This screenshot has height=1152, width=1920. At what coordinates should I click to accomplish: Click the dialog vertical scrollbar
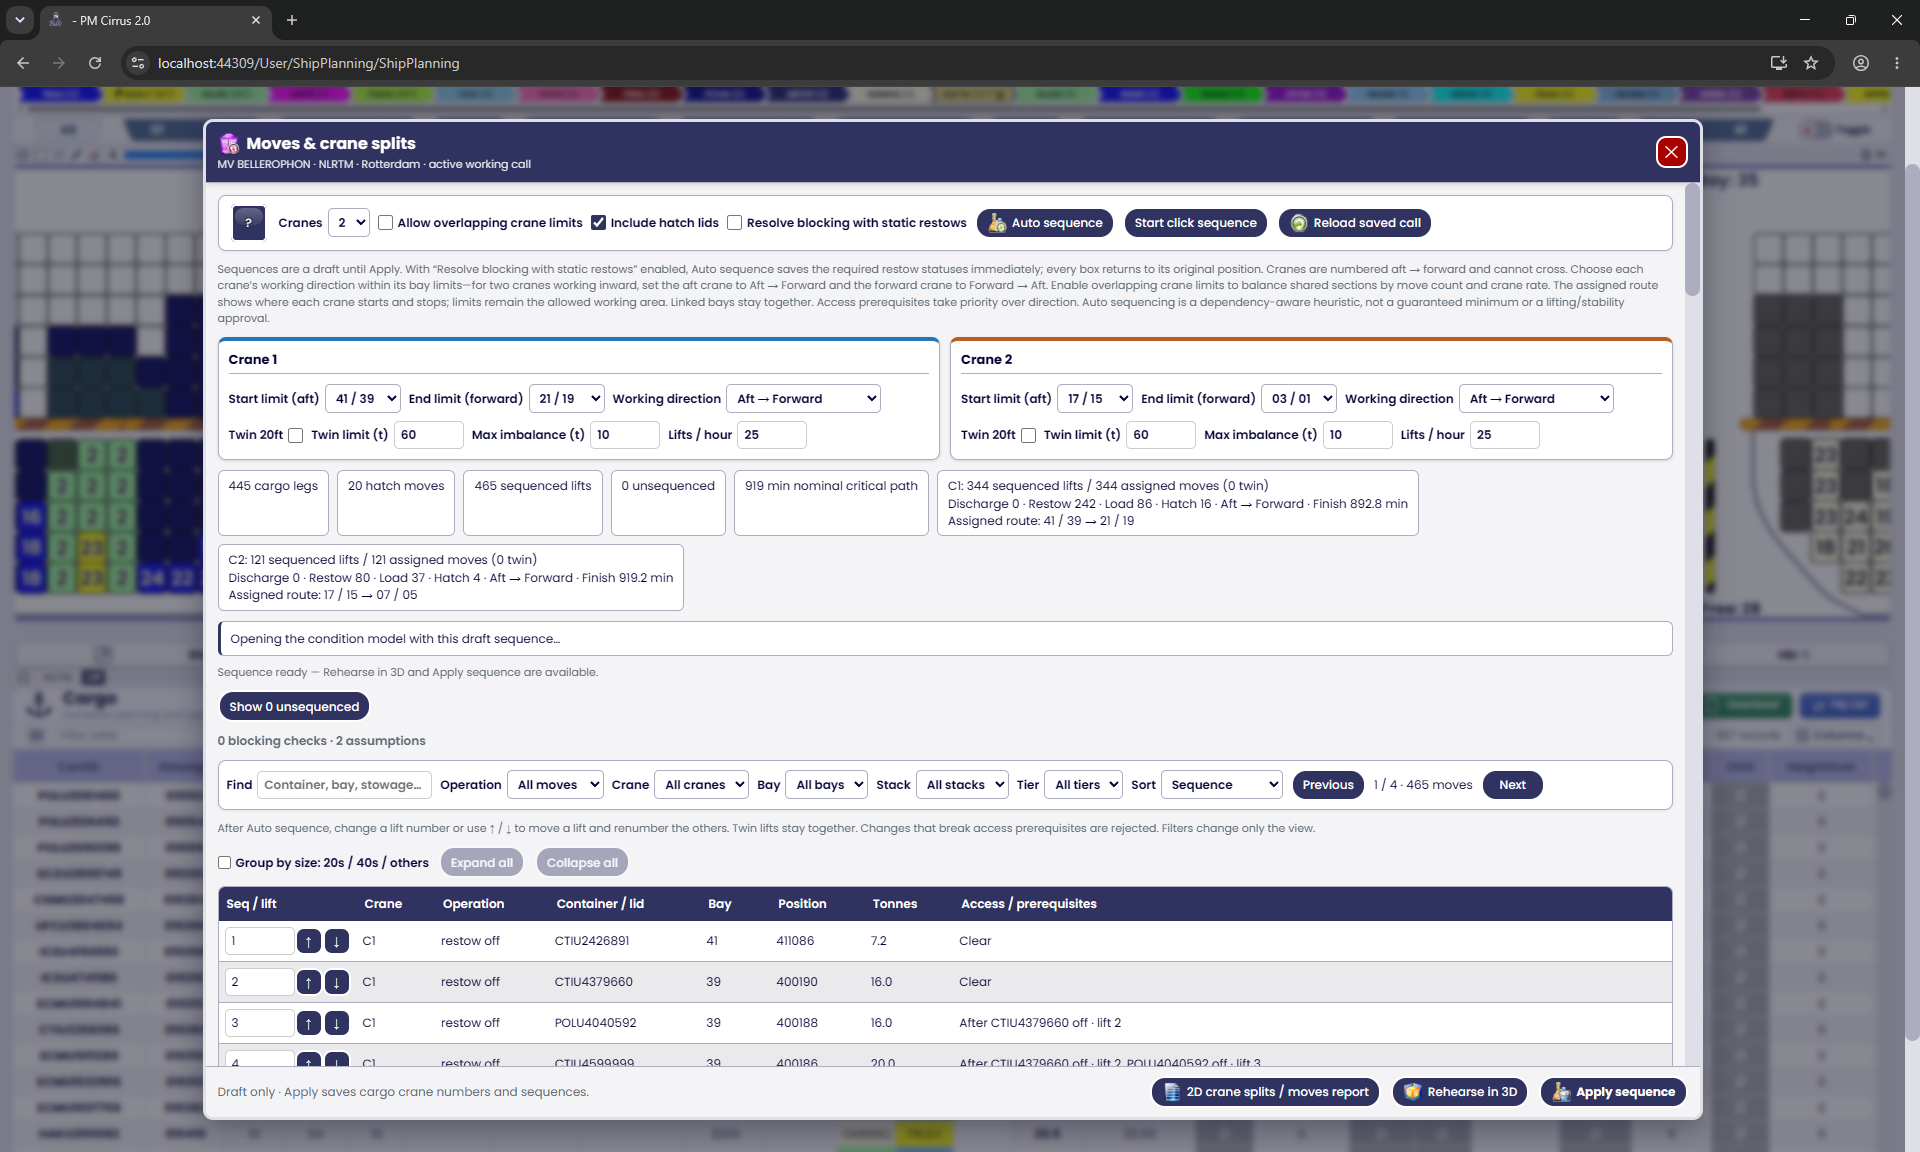[x=1692, y=240]
